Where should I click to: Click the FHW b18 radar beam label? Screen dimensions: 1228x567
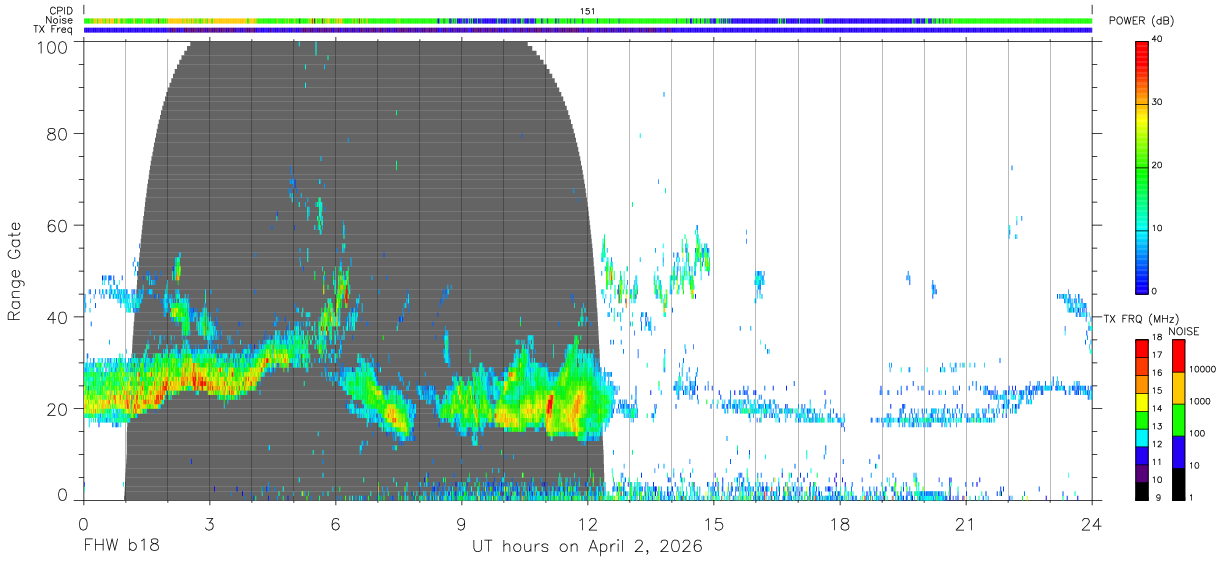point(121,547)
